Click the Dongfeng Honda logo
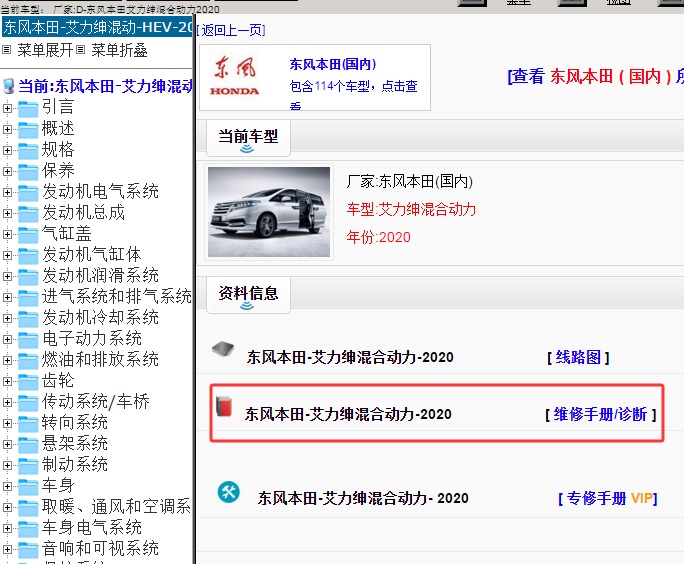This screenshot has height=564, width=684. point(235,76)
